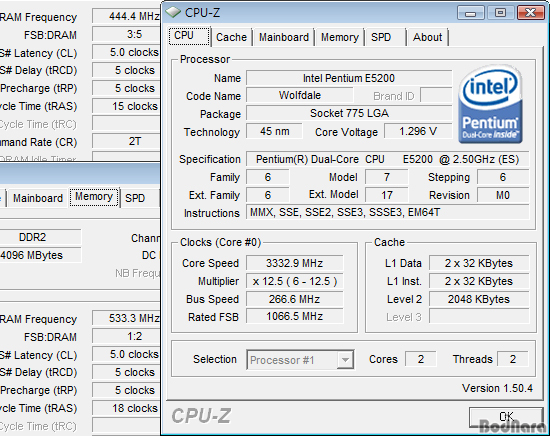Click the Ext. Model value 17
This screenshot has height=436, width=550.
click(387, 195)
